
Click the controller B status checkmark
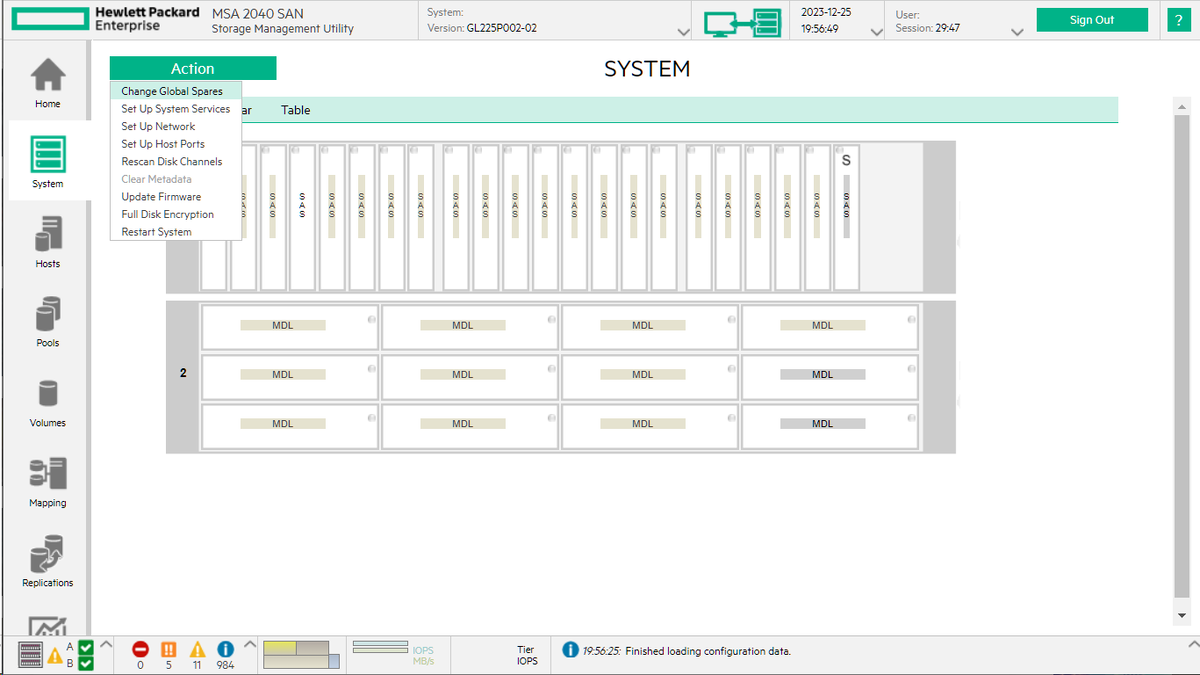point(86,662)
